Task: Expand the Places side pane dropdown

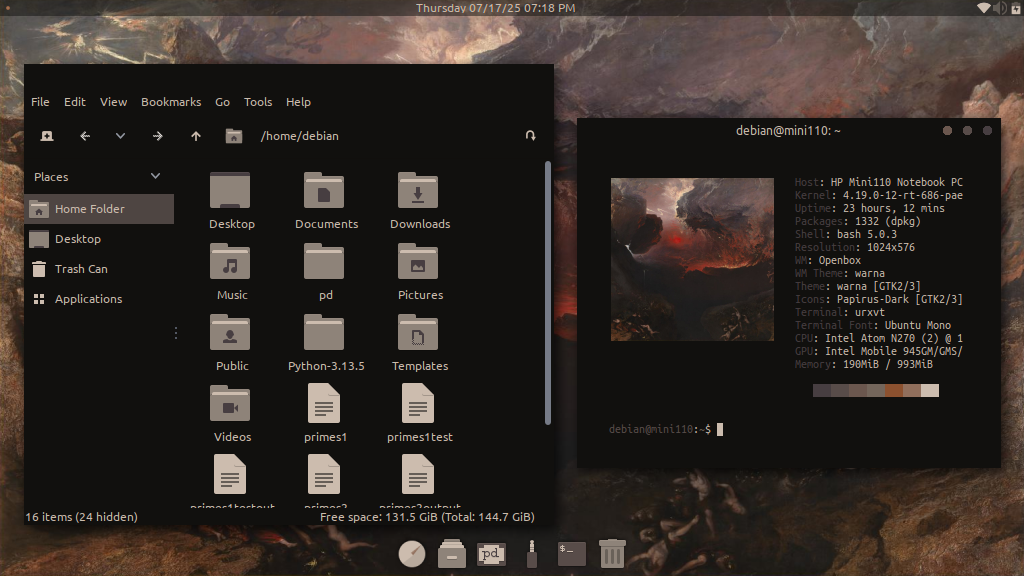Action: (x=155, y=176)
